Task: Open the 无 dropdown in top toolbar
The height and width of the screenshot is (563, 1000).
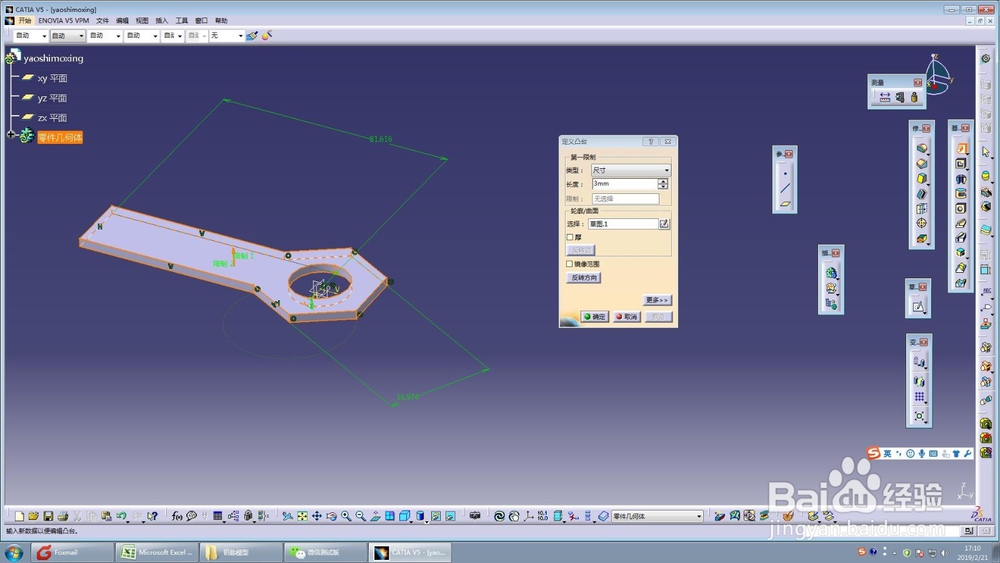Action: tap(227, 36)
